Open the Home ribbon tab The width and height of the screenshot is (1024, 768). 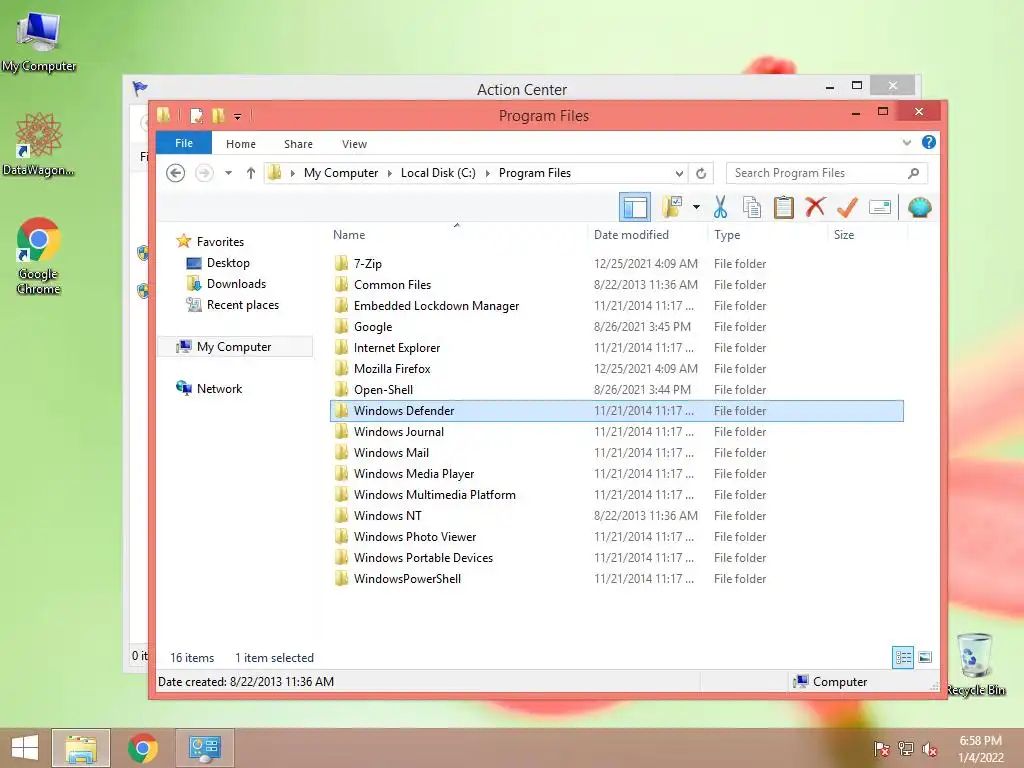[241, 144]
